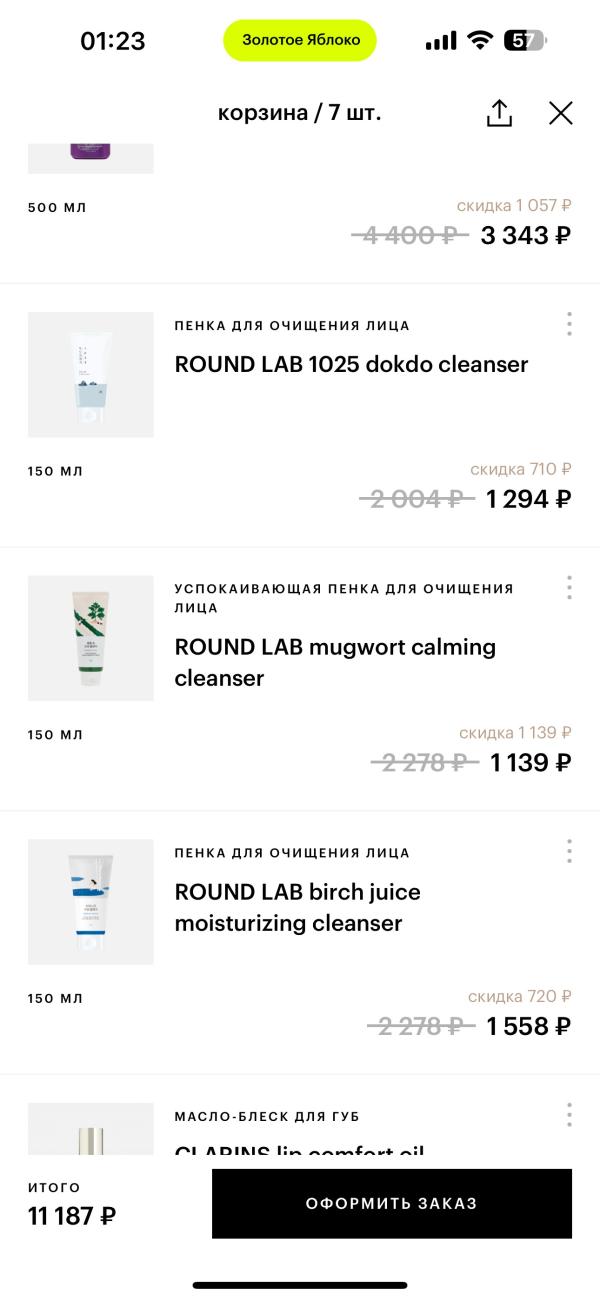Viewport: 600px width, 1300px height.
Task: Tap the итого 11 187 ₽ total
Action: coord(72,1204)
